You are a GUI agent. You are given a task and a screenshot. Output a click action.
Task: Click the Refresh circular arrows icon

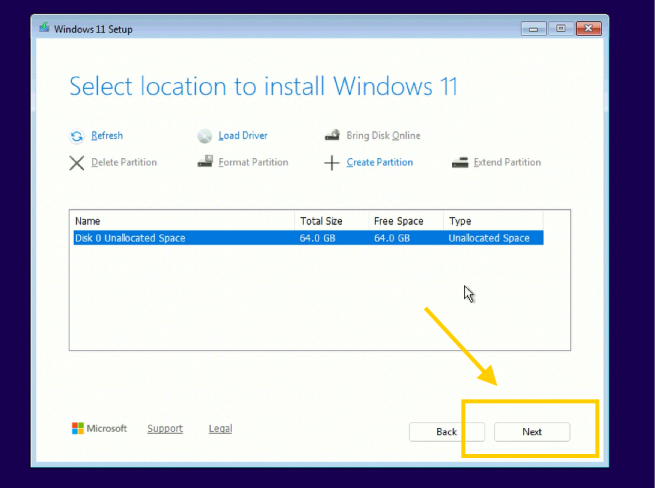(x=76, y=136)
